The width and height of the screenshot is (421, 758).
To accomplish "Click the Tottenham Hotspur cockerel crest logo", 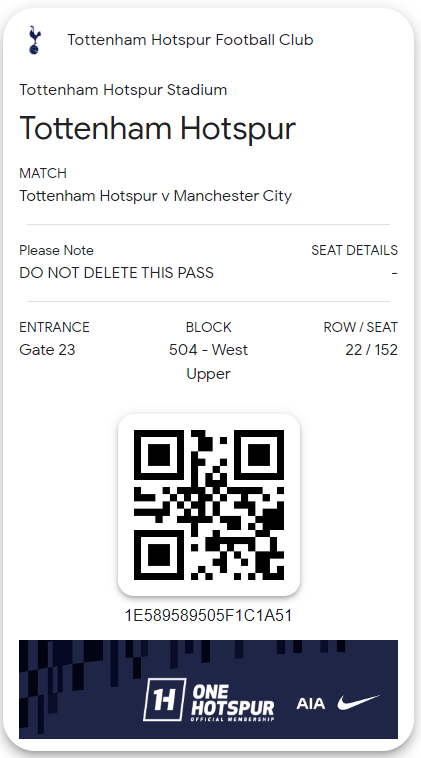I will (34, 40).
